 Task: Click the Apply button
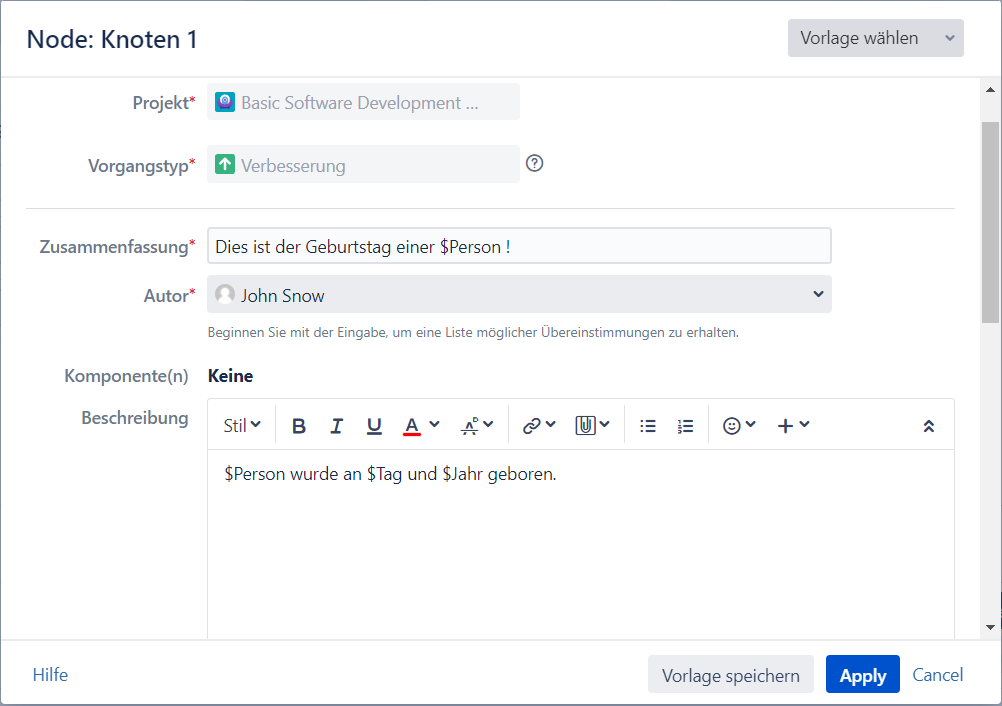[862, 675]
